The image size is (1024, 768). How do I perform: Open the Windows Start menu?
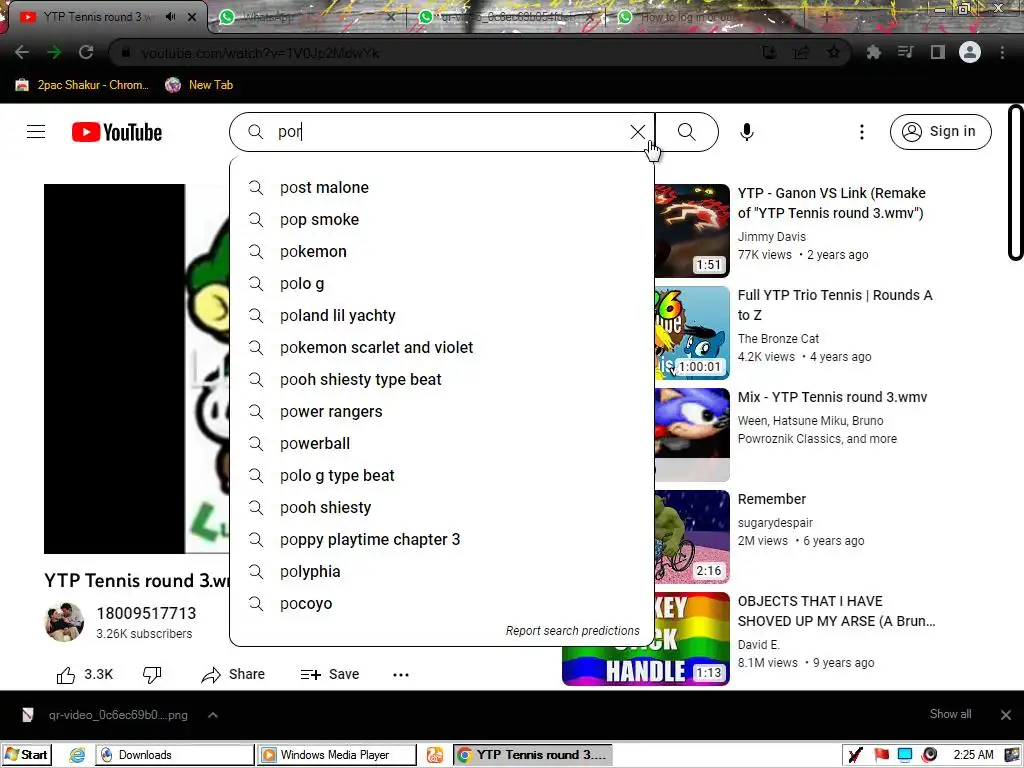27,755
